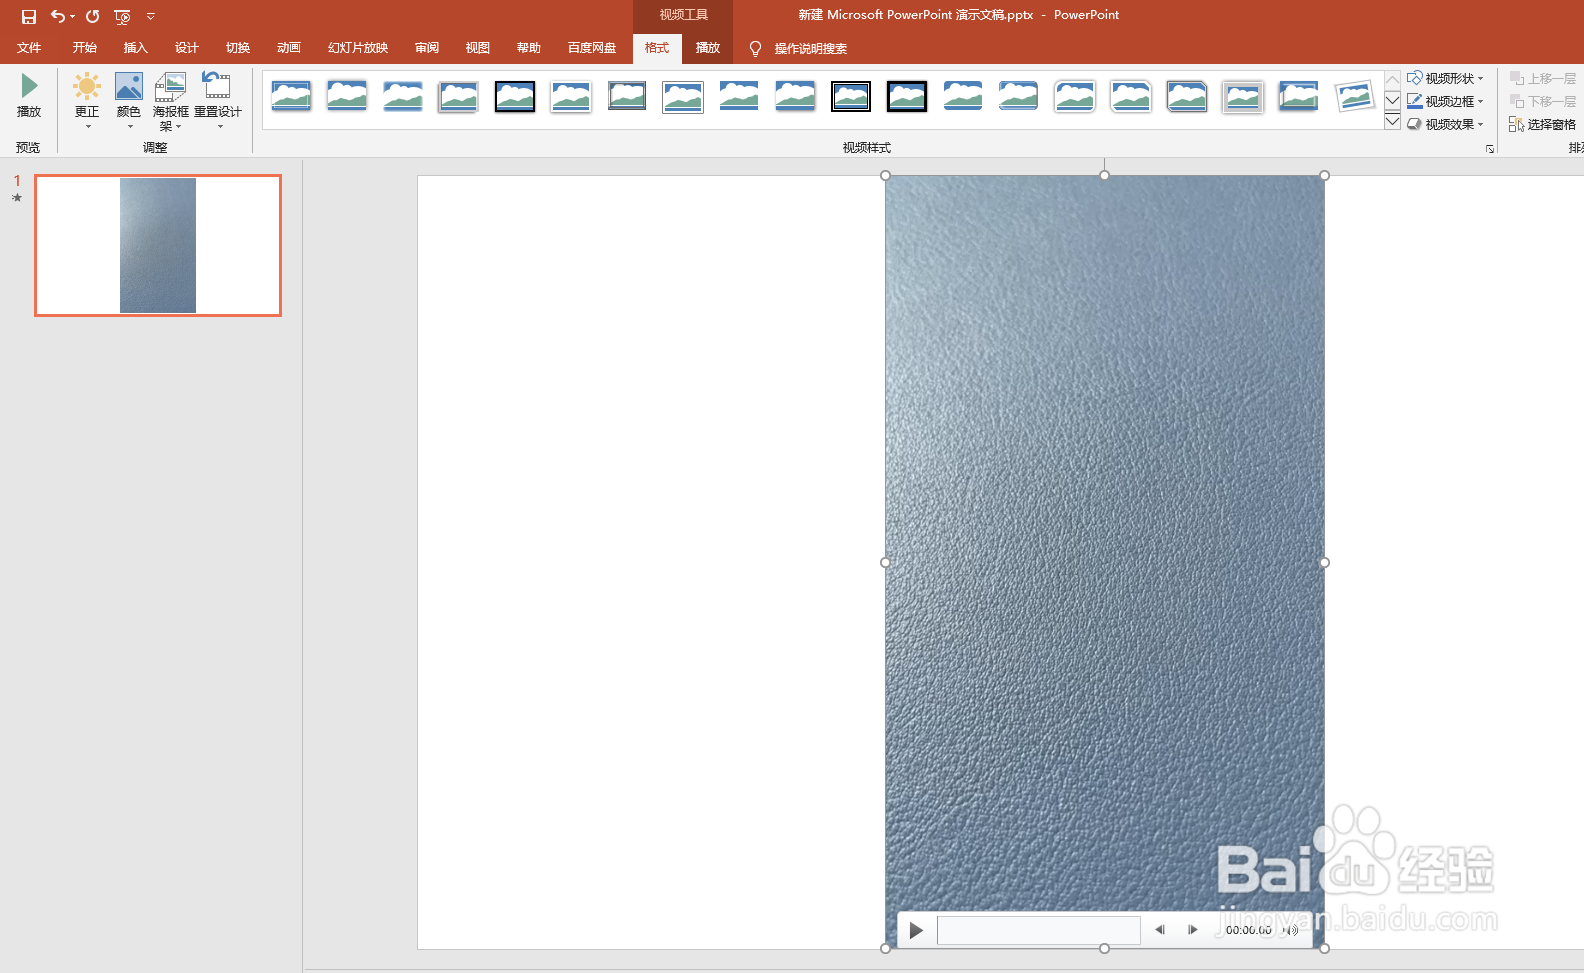Viewport: 1584px width, 973px height.
Task: Click the 下移一层 send backward button
Action: tap(1543, 101)
